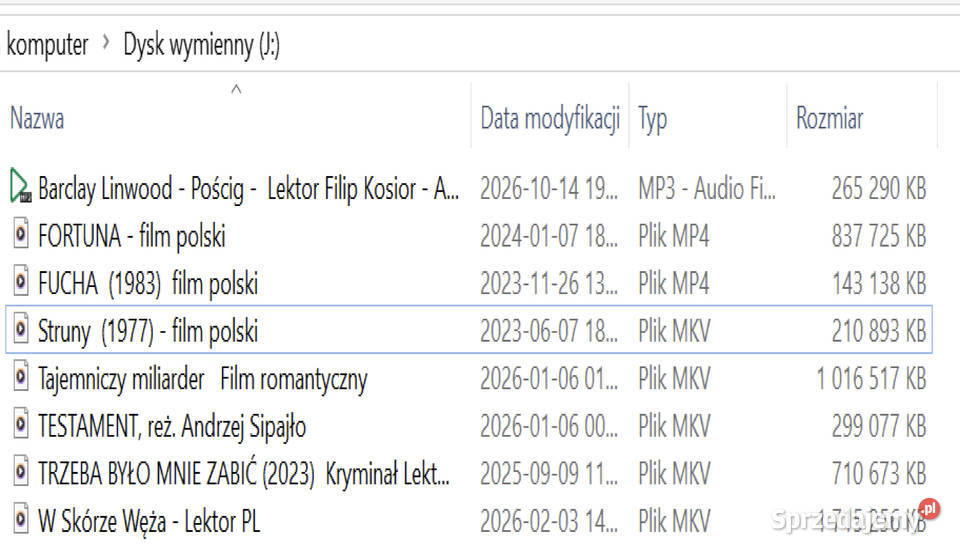The width and height of the screenshot is (960, 553).
Task: Click the date 2023-11-26 for FUCHA
Action: point(549,284)
